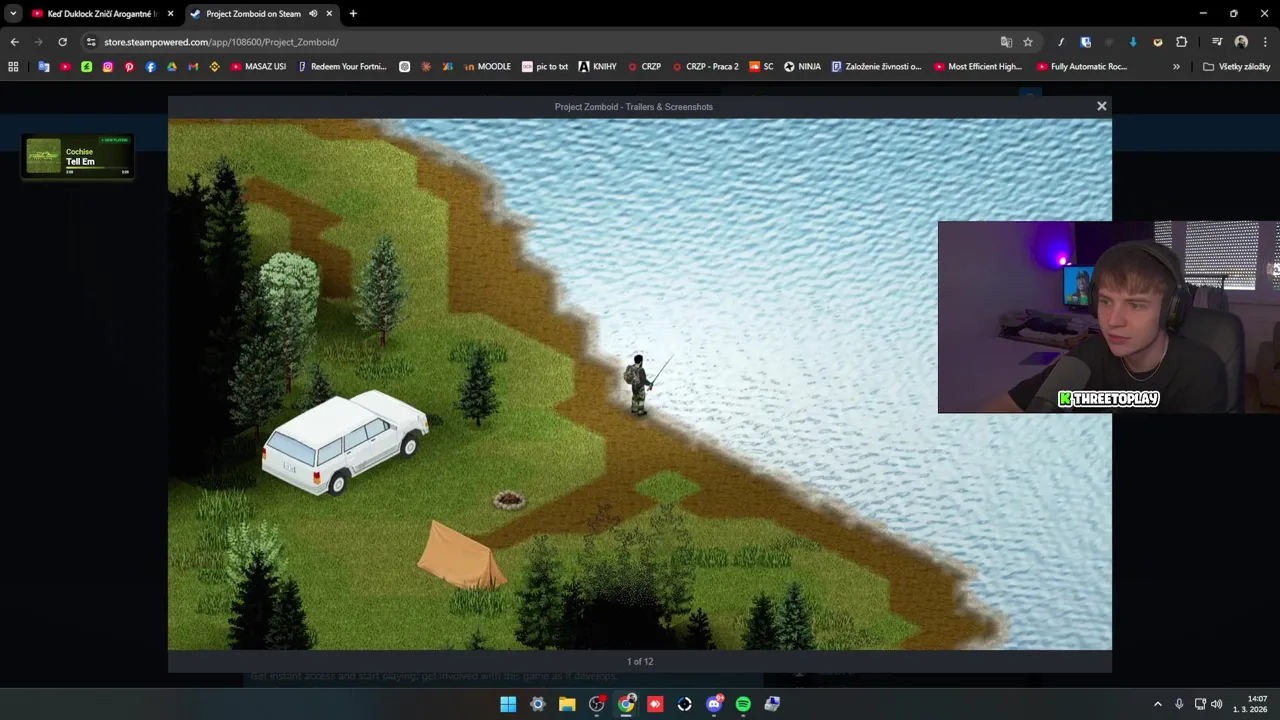Select the Project Zomboid on Steam tab
Image resolution: width=1280 pixels, height=720 pixels.
point(253,14)
